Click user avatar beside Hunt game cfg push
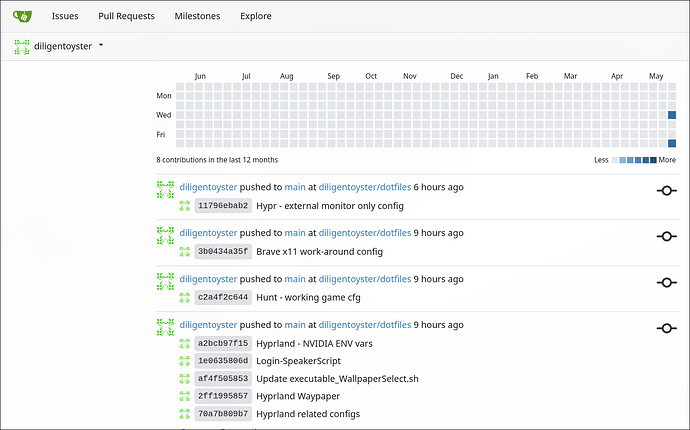The height and width of the screenshot is (430, 690). pyautogui.click(x=165, y=281)
